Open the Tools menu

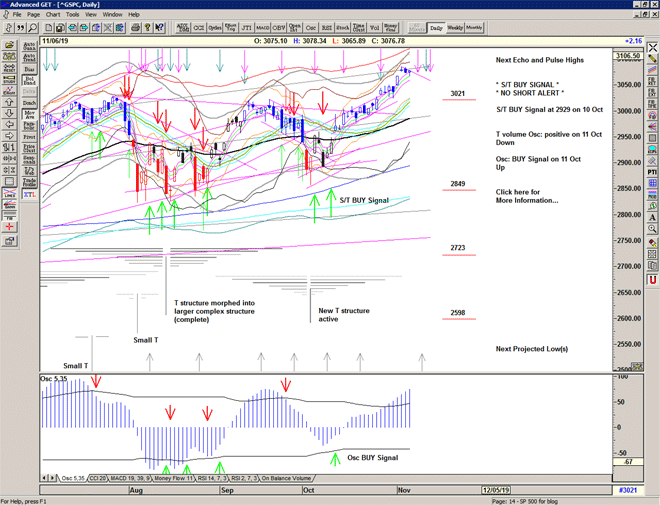pos(73,15)
